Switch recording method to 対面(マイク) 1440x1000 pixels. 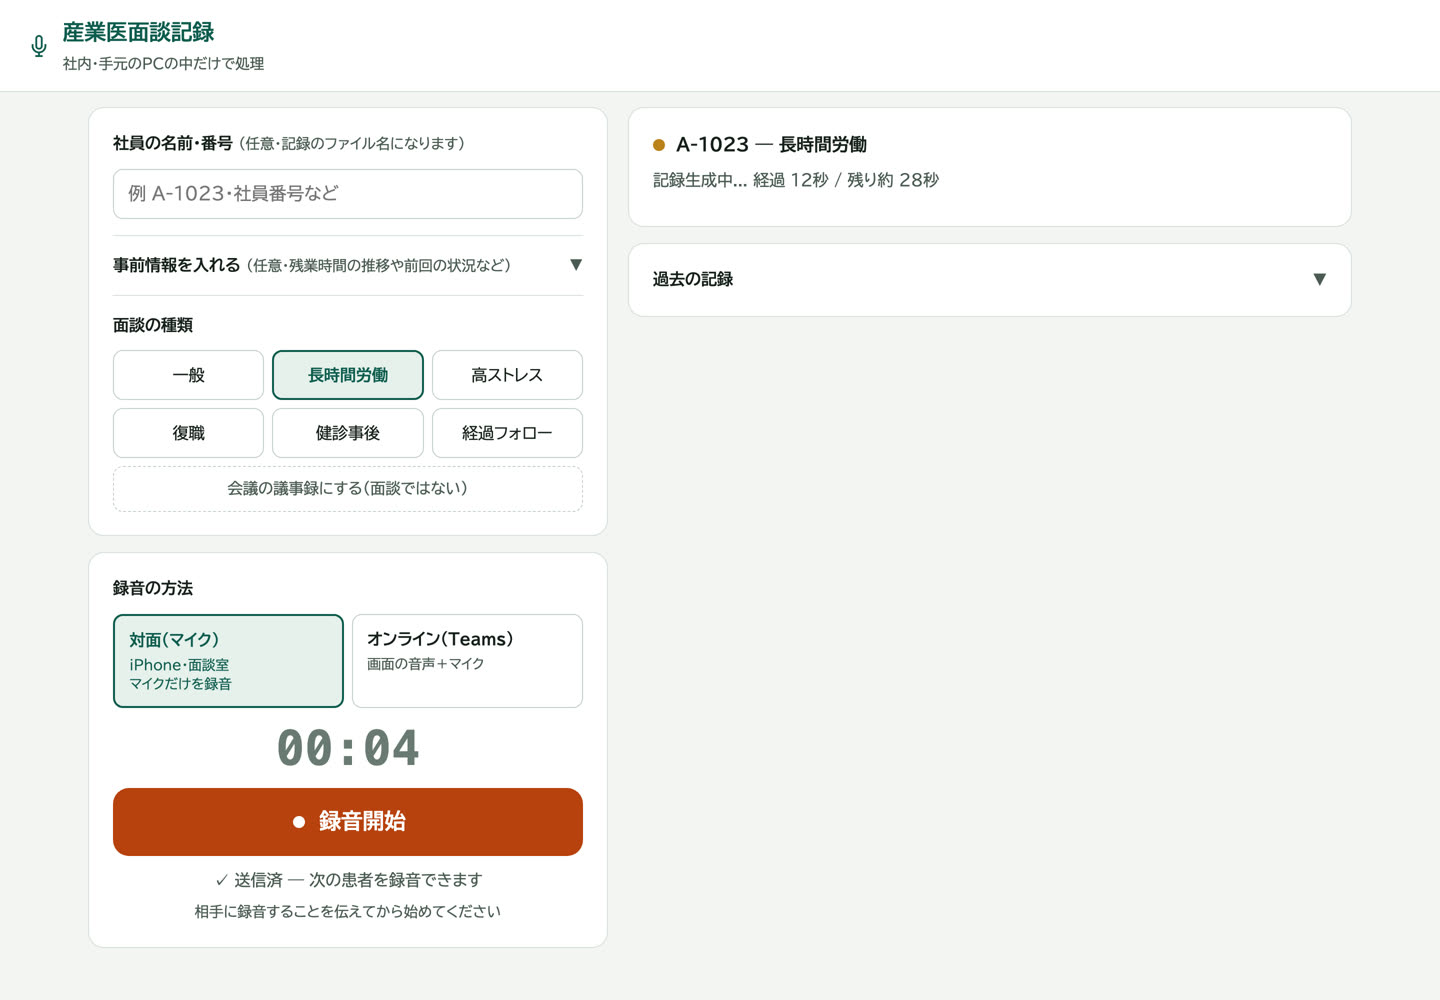(x=228, y=661)
